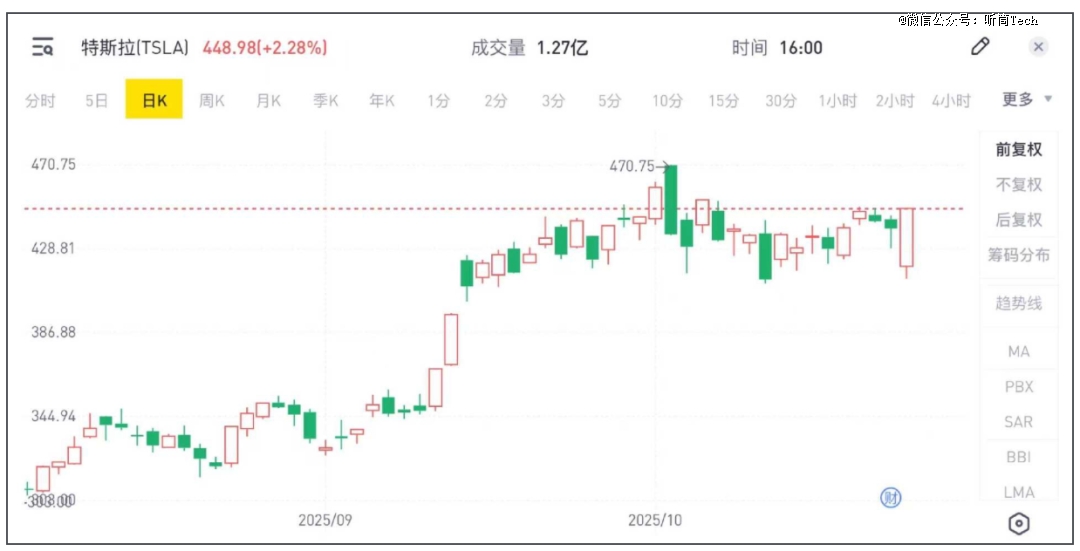1080x551 pixels.
Task: Click the pencil drawing tool icon
Action: tap(980, 47)
